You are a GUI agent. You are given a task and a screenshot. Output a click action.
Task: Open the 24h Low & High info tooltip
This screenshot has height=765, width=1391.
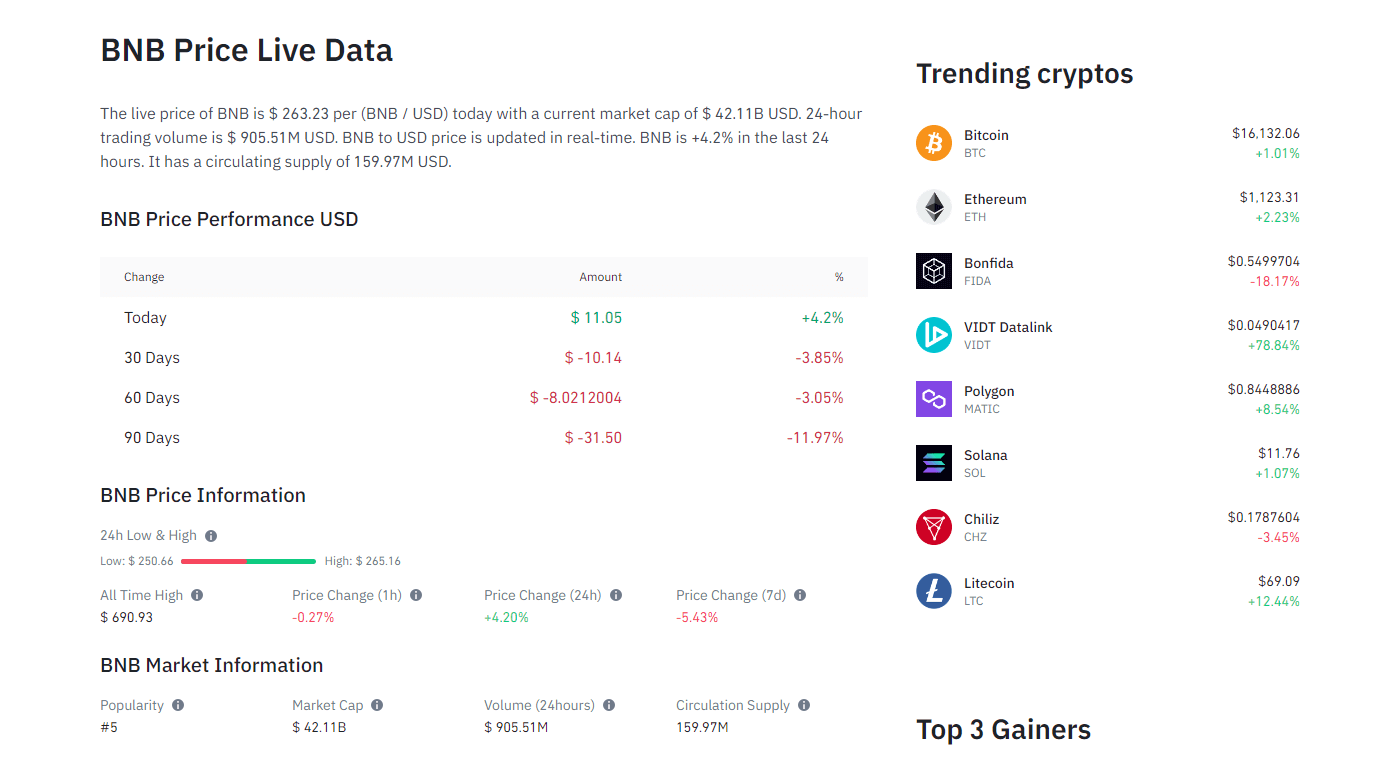click(211, 536)
